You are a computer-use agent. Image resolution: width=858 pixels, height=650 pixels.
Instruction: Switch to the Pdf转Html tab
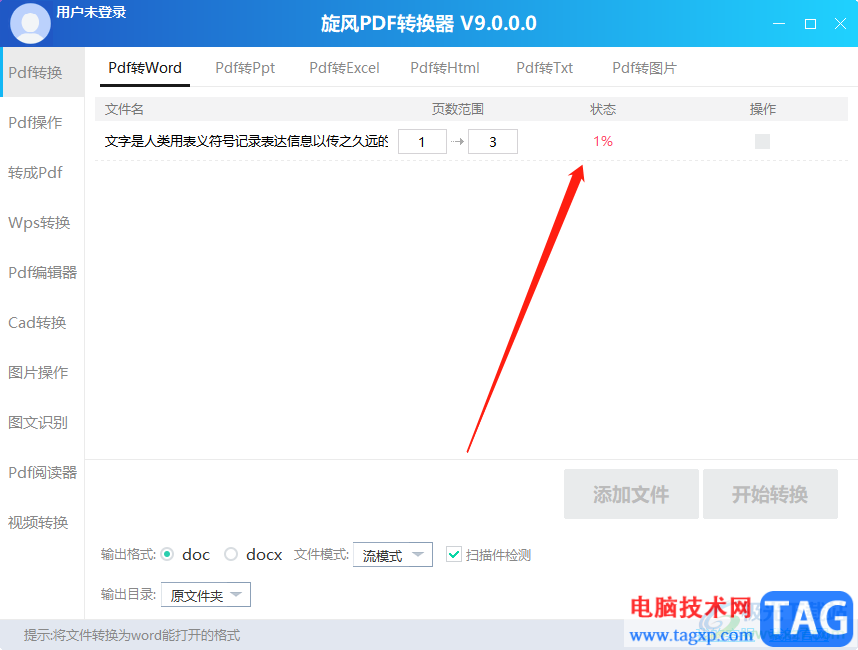pos(445,68)
